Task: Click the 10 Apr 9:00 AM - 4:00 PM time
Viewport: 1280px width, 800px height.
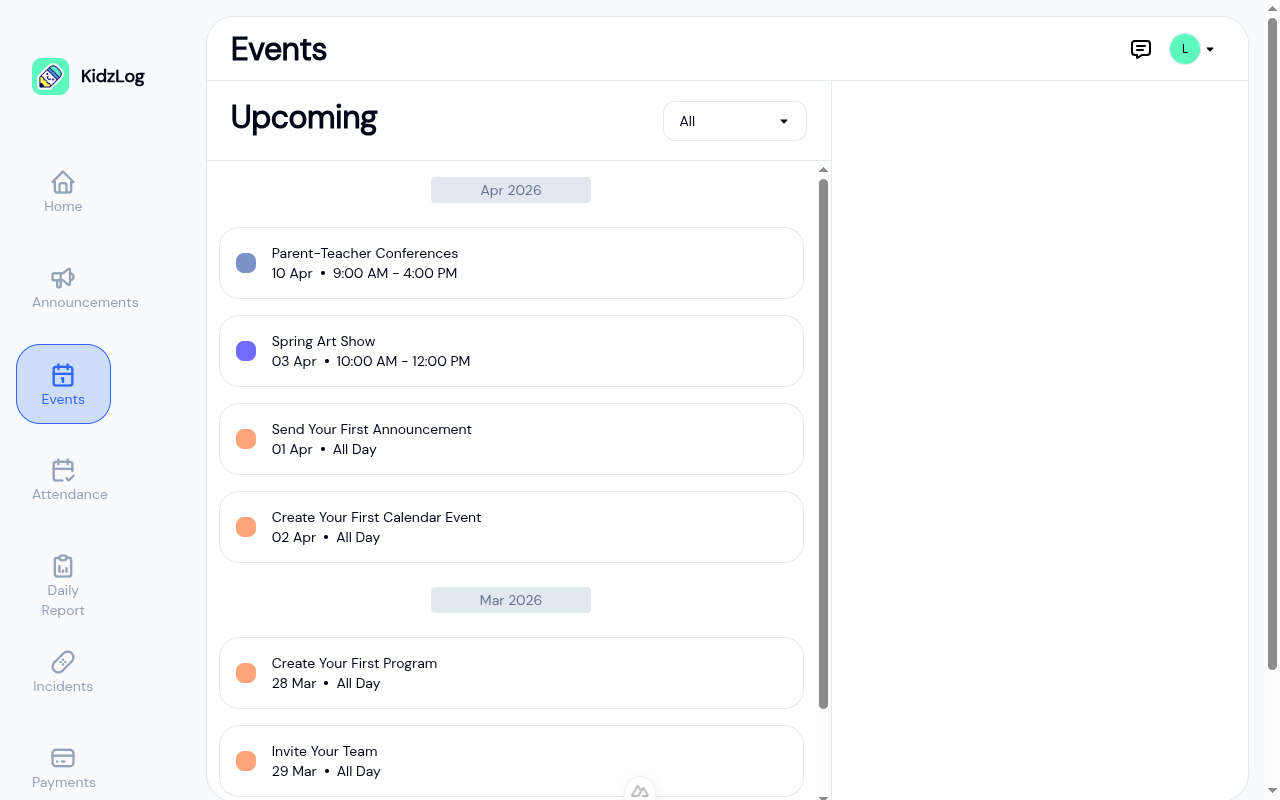Action: coord(365,273)
